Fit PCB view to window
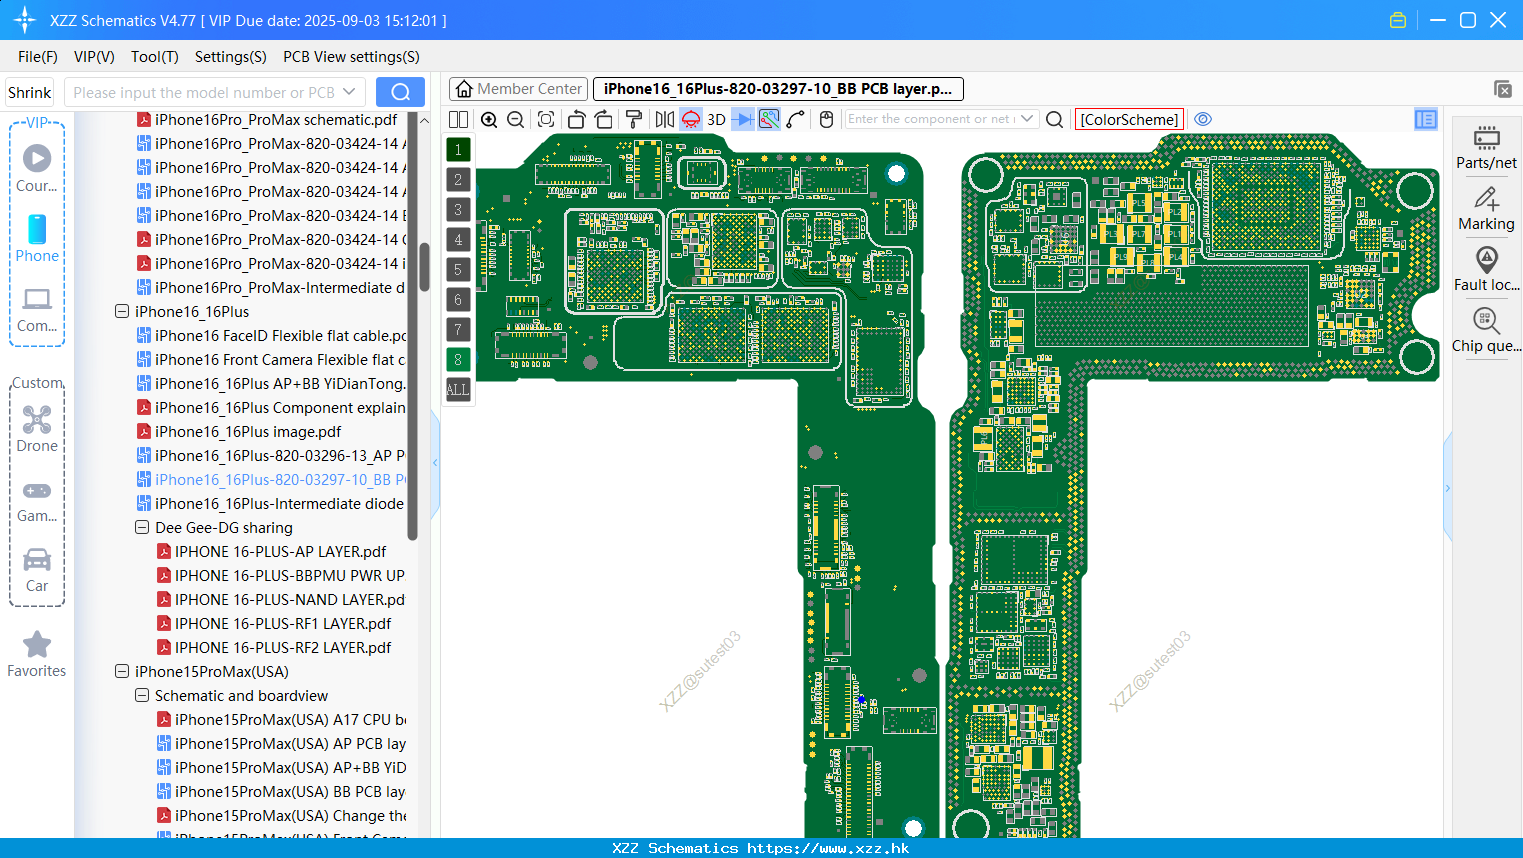Viewport: 1523px width, 858px height. (x=546, y=119)
